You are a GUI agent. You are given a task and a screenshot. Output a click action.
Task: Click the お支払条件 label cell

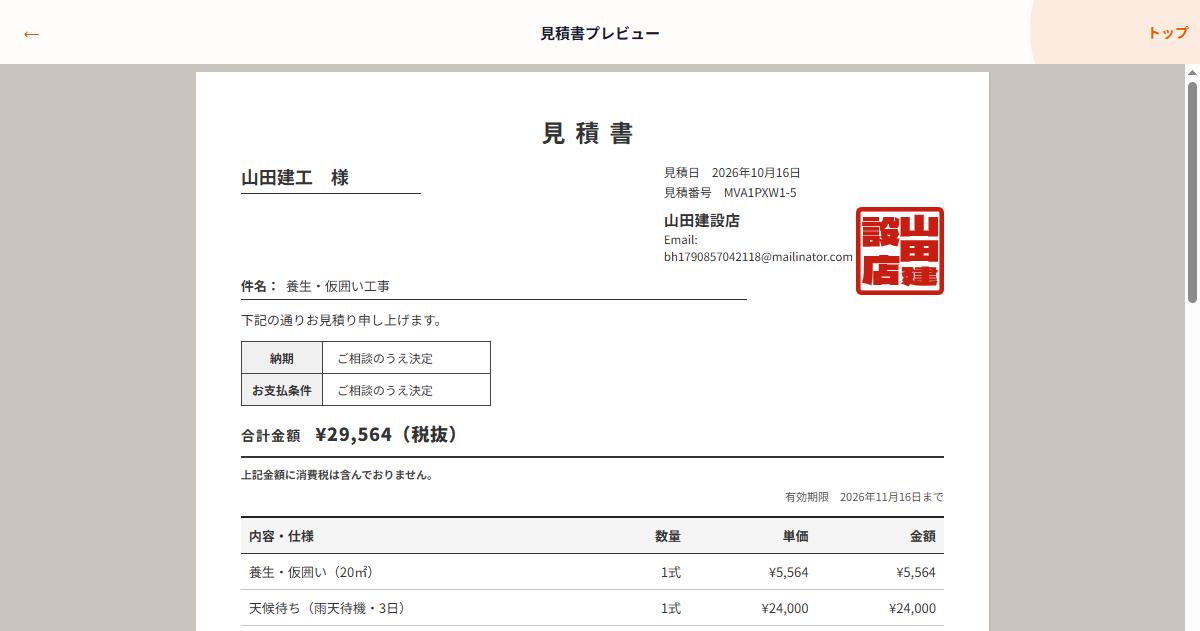pyautogui.click(x=282, y=390)
